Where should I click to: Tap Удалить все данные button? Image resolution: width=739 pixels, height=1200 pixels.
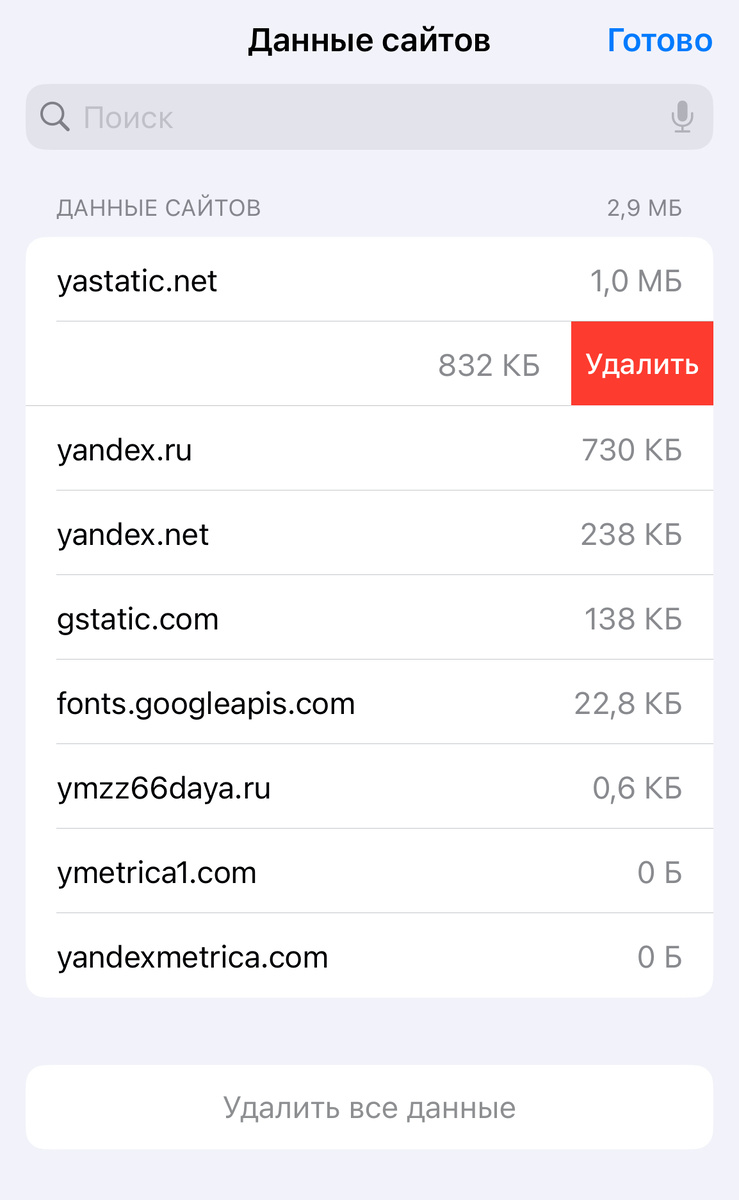(x=369, y=1107)
